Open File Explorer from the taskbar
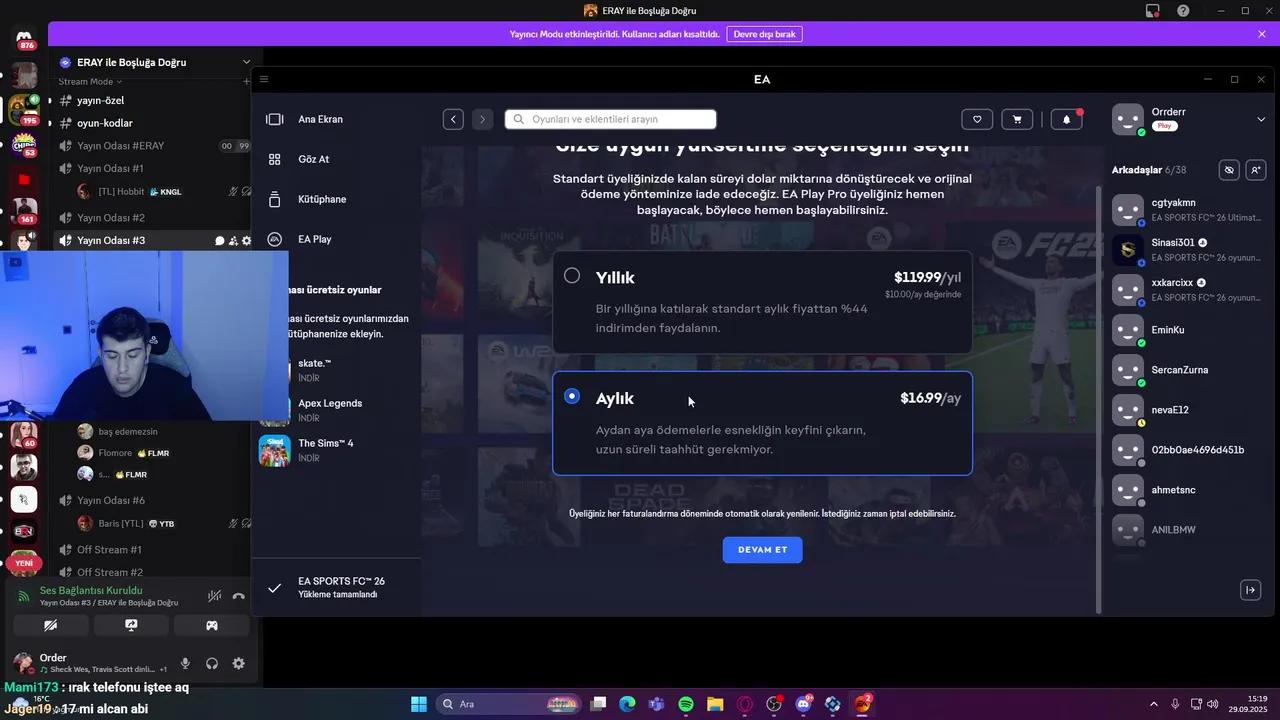The width and height of the screenshot is (1280, 720). 715,704
